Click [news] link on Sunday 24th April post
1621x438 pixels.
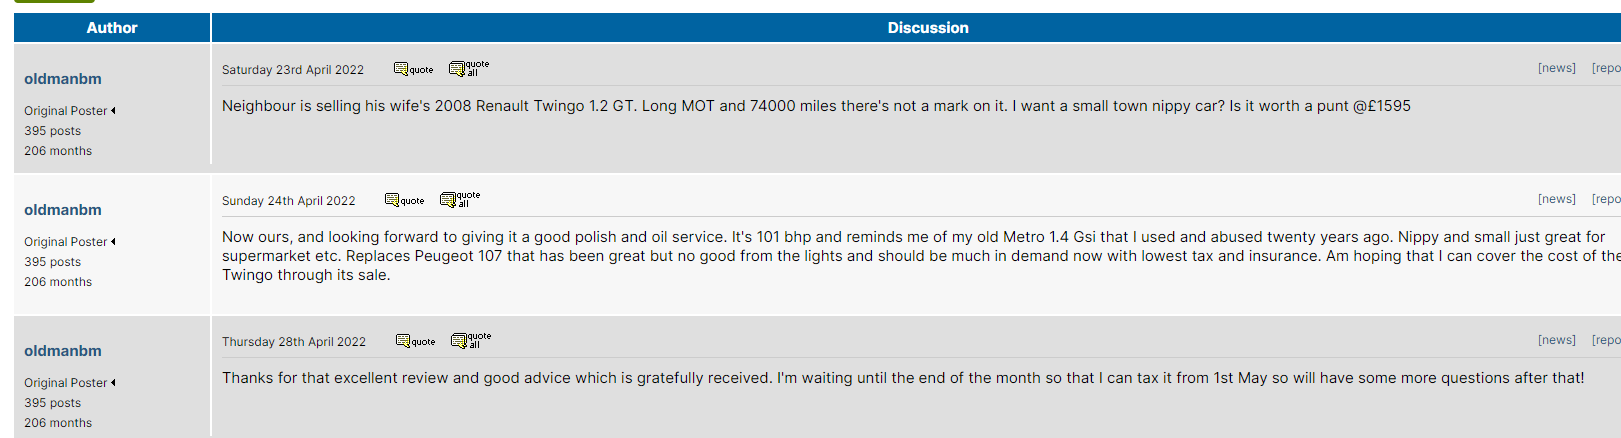tap(1556, 199)
